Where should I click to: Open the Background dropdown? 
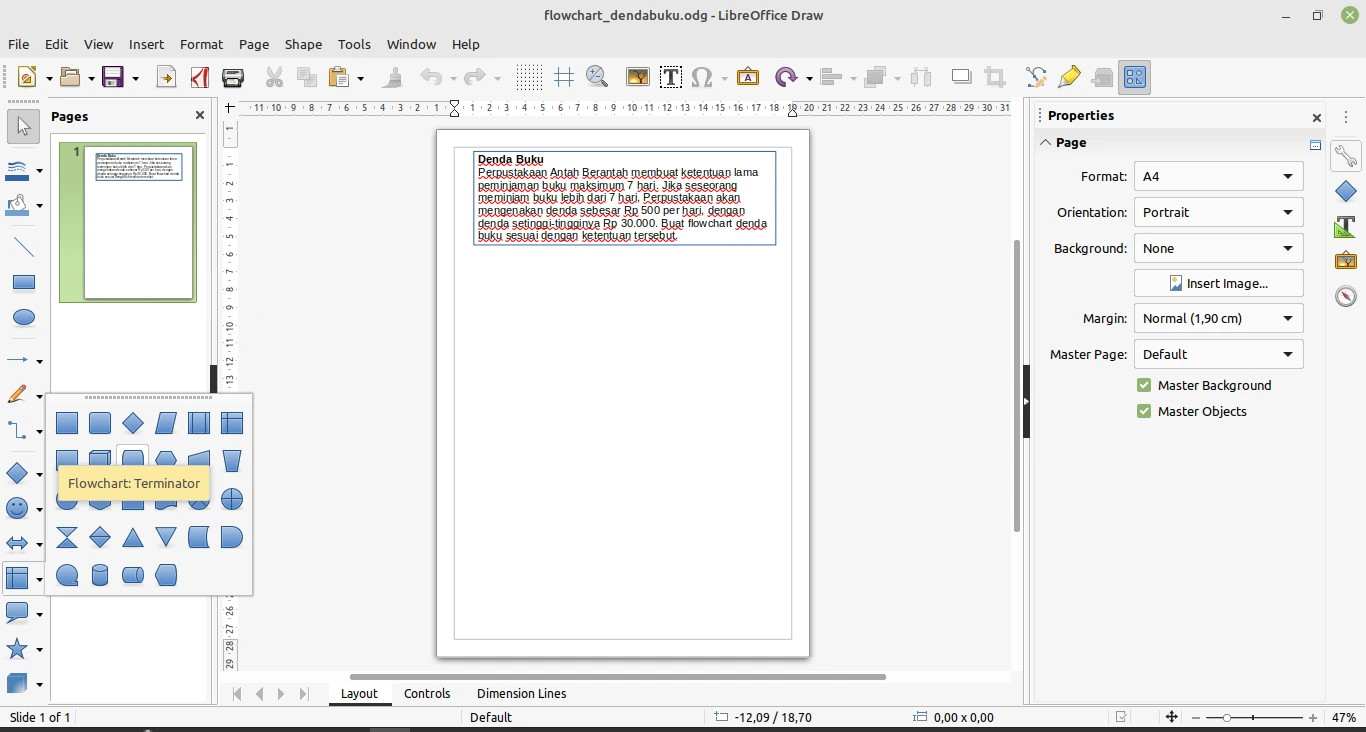coord(1218,248)
